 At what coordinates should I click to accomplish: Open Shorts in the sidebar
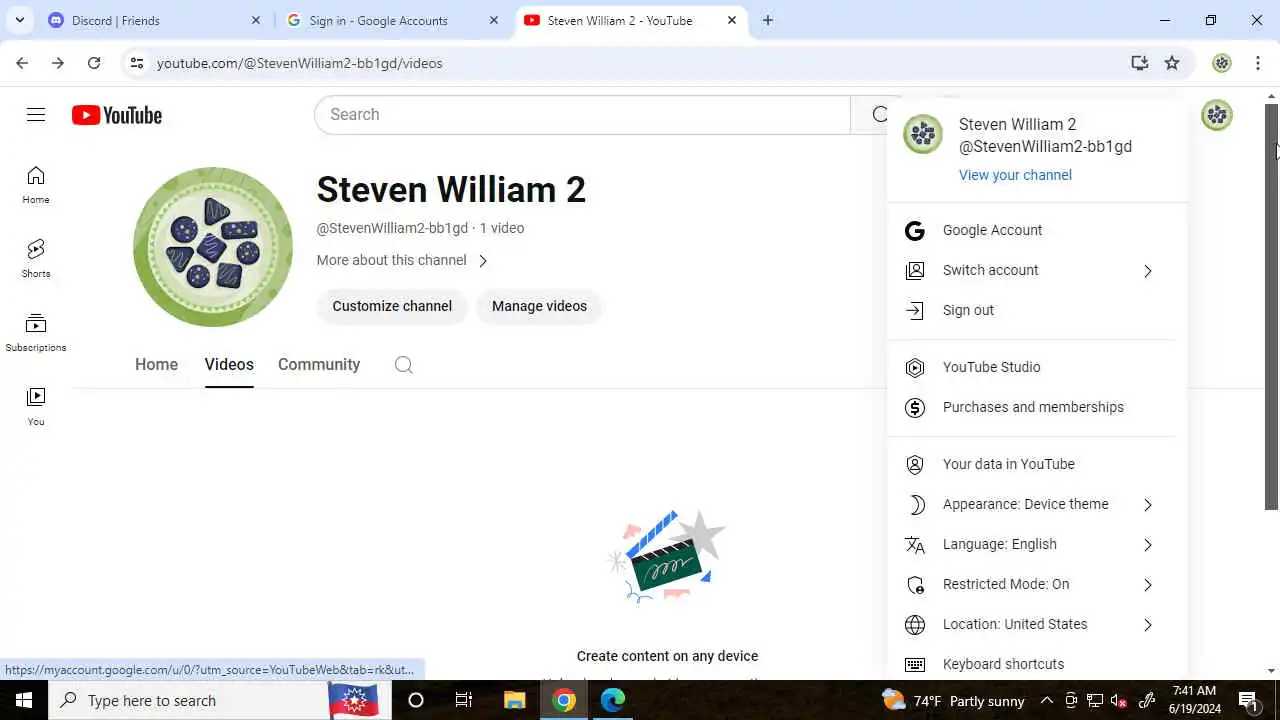[36, 260]
